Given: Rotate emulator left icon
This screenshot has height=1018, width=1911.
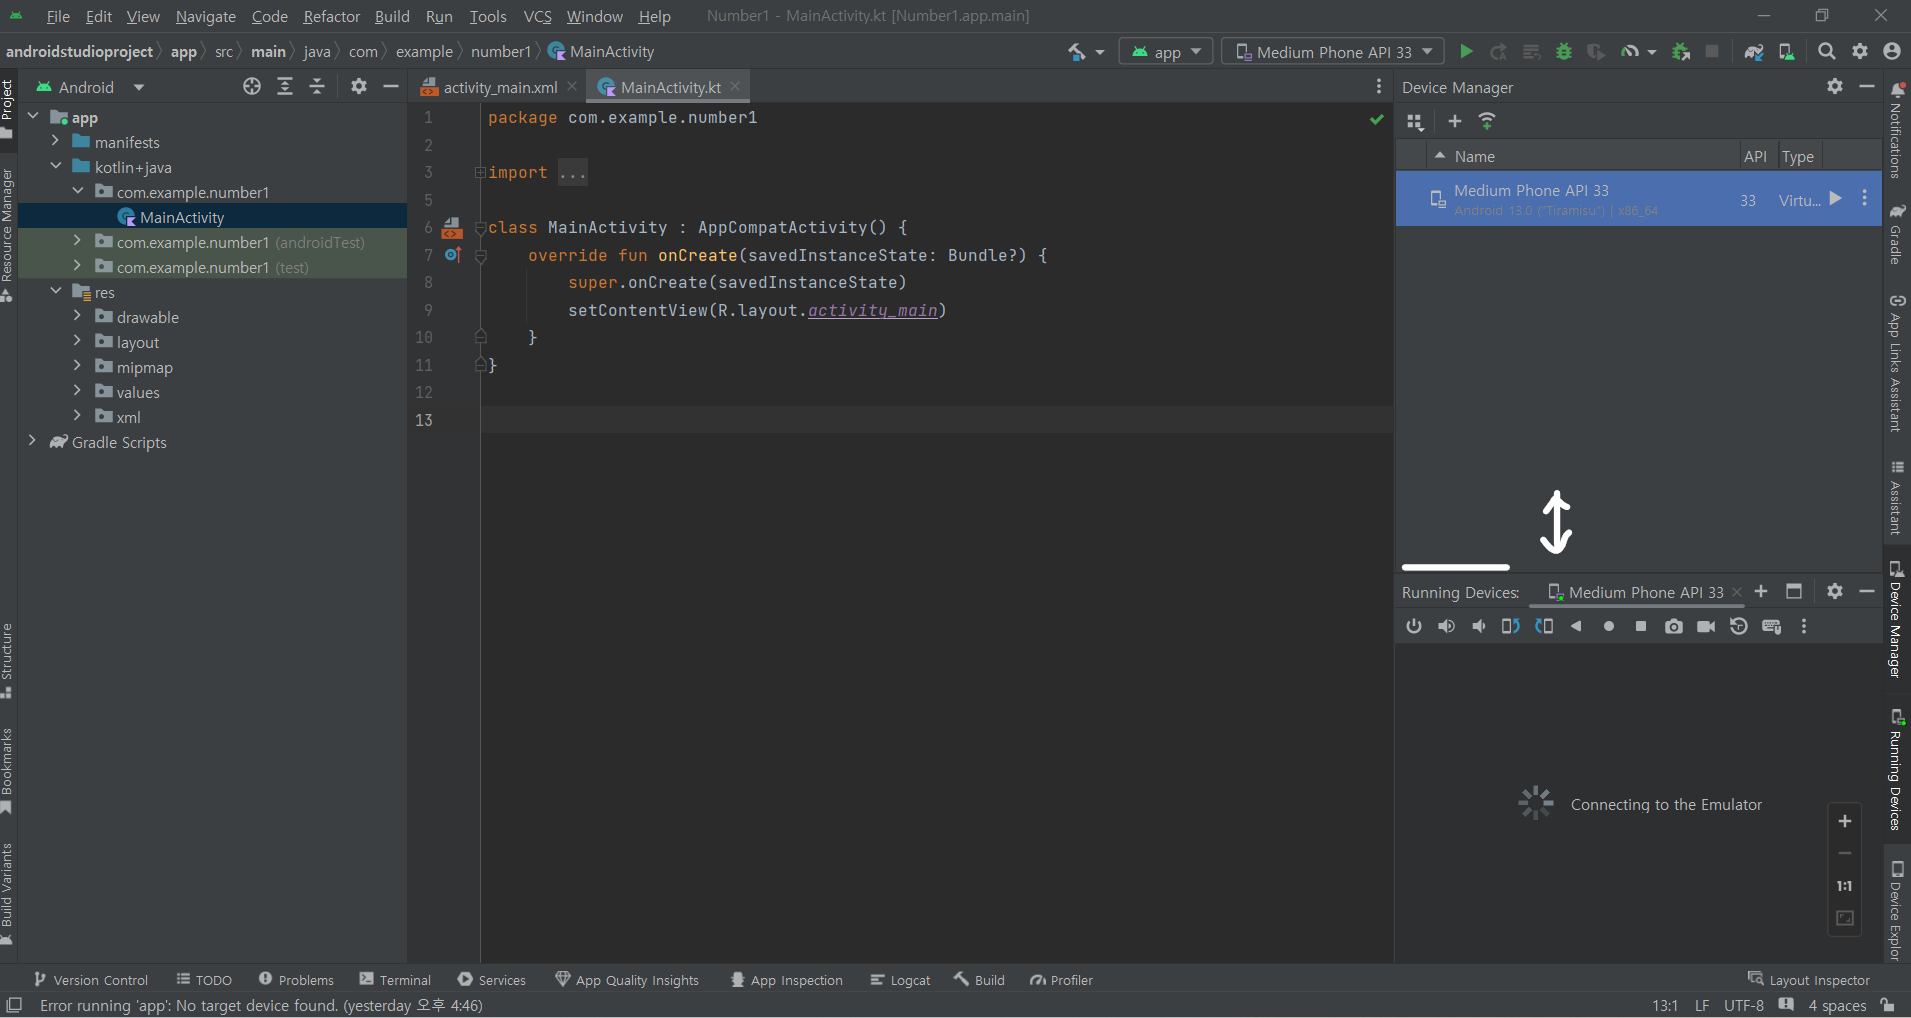Looking at the screenshot, I should point(1511,626).
